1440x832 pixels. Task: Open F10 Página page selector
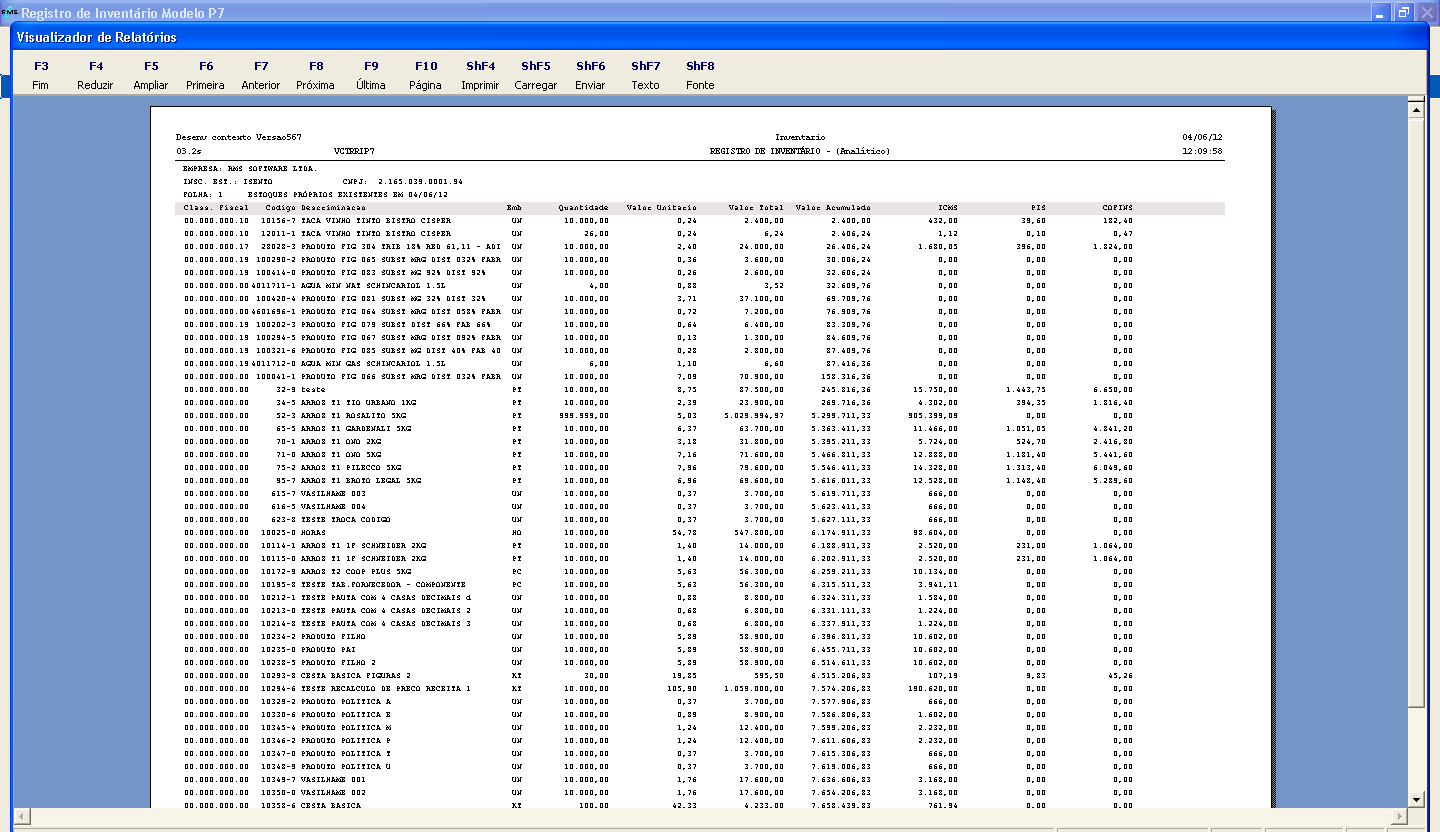click(x=426, y=75)
